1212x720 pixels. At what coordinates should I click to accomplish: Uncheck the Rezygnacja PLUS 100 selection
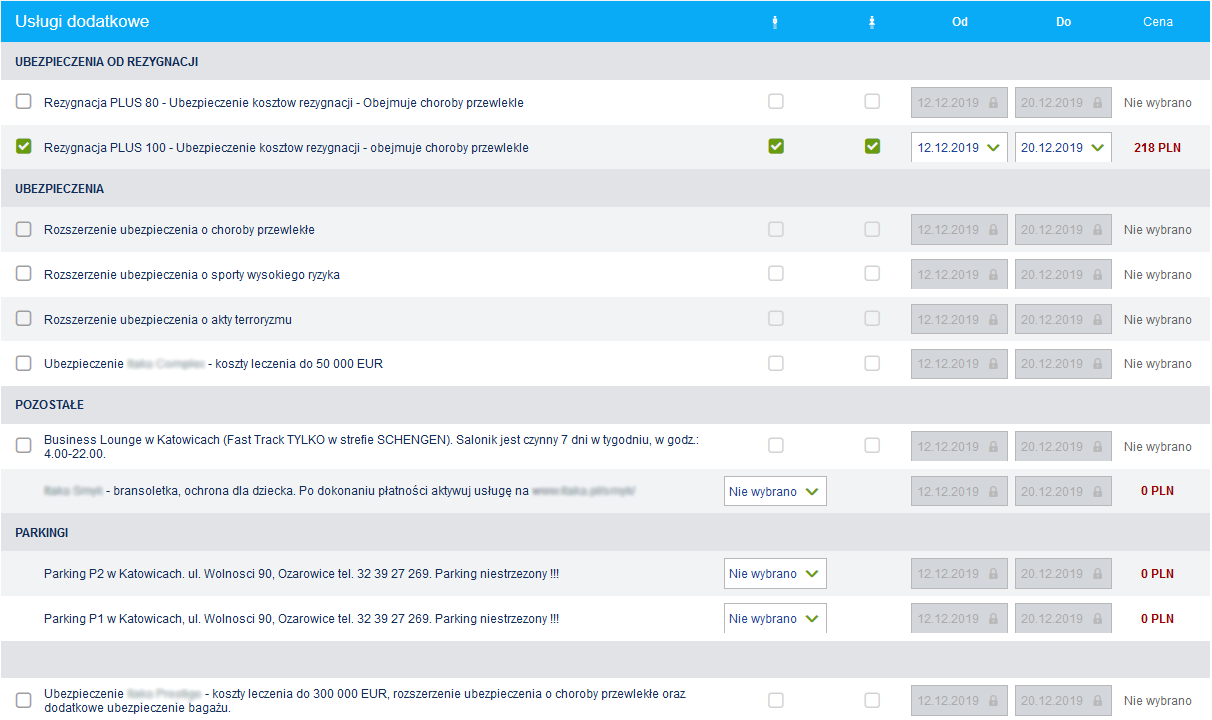pos(23,146)
